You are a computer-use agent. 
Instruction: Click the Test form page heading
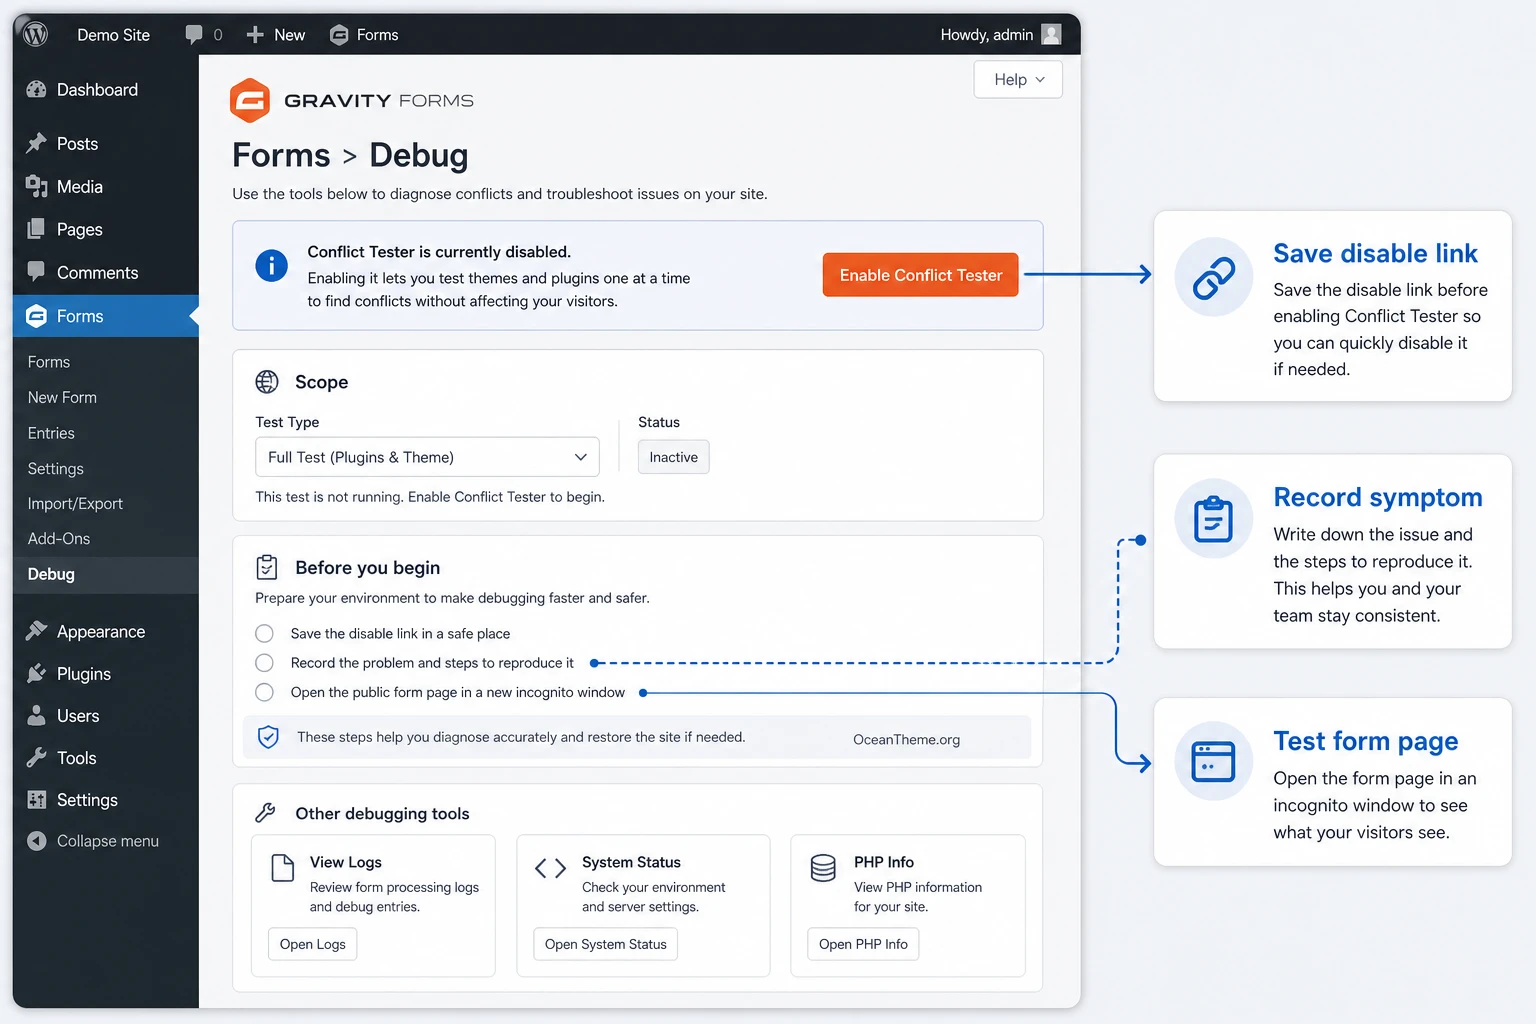[1365, 741]
